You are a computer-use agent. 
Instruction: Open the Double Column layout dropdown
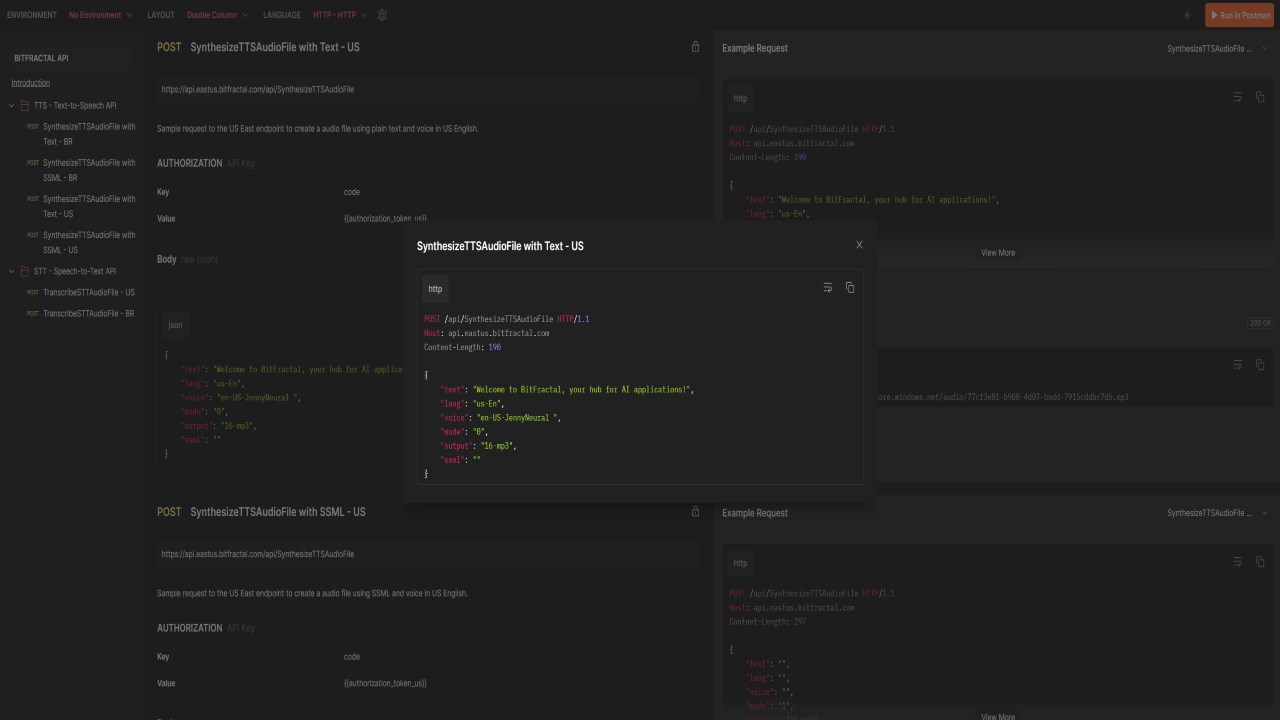click(x=216, y=15)
